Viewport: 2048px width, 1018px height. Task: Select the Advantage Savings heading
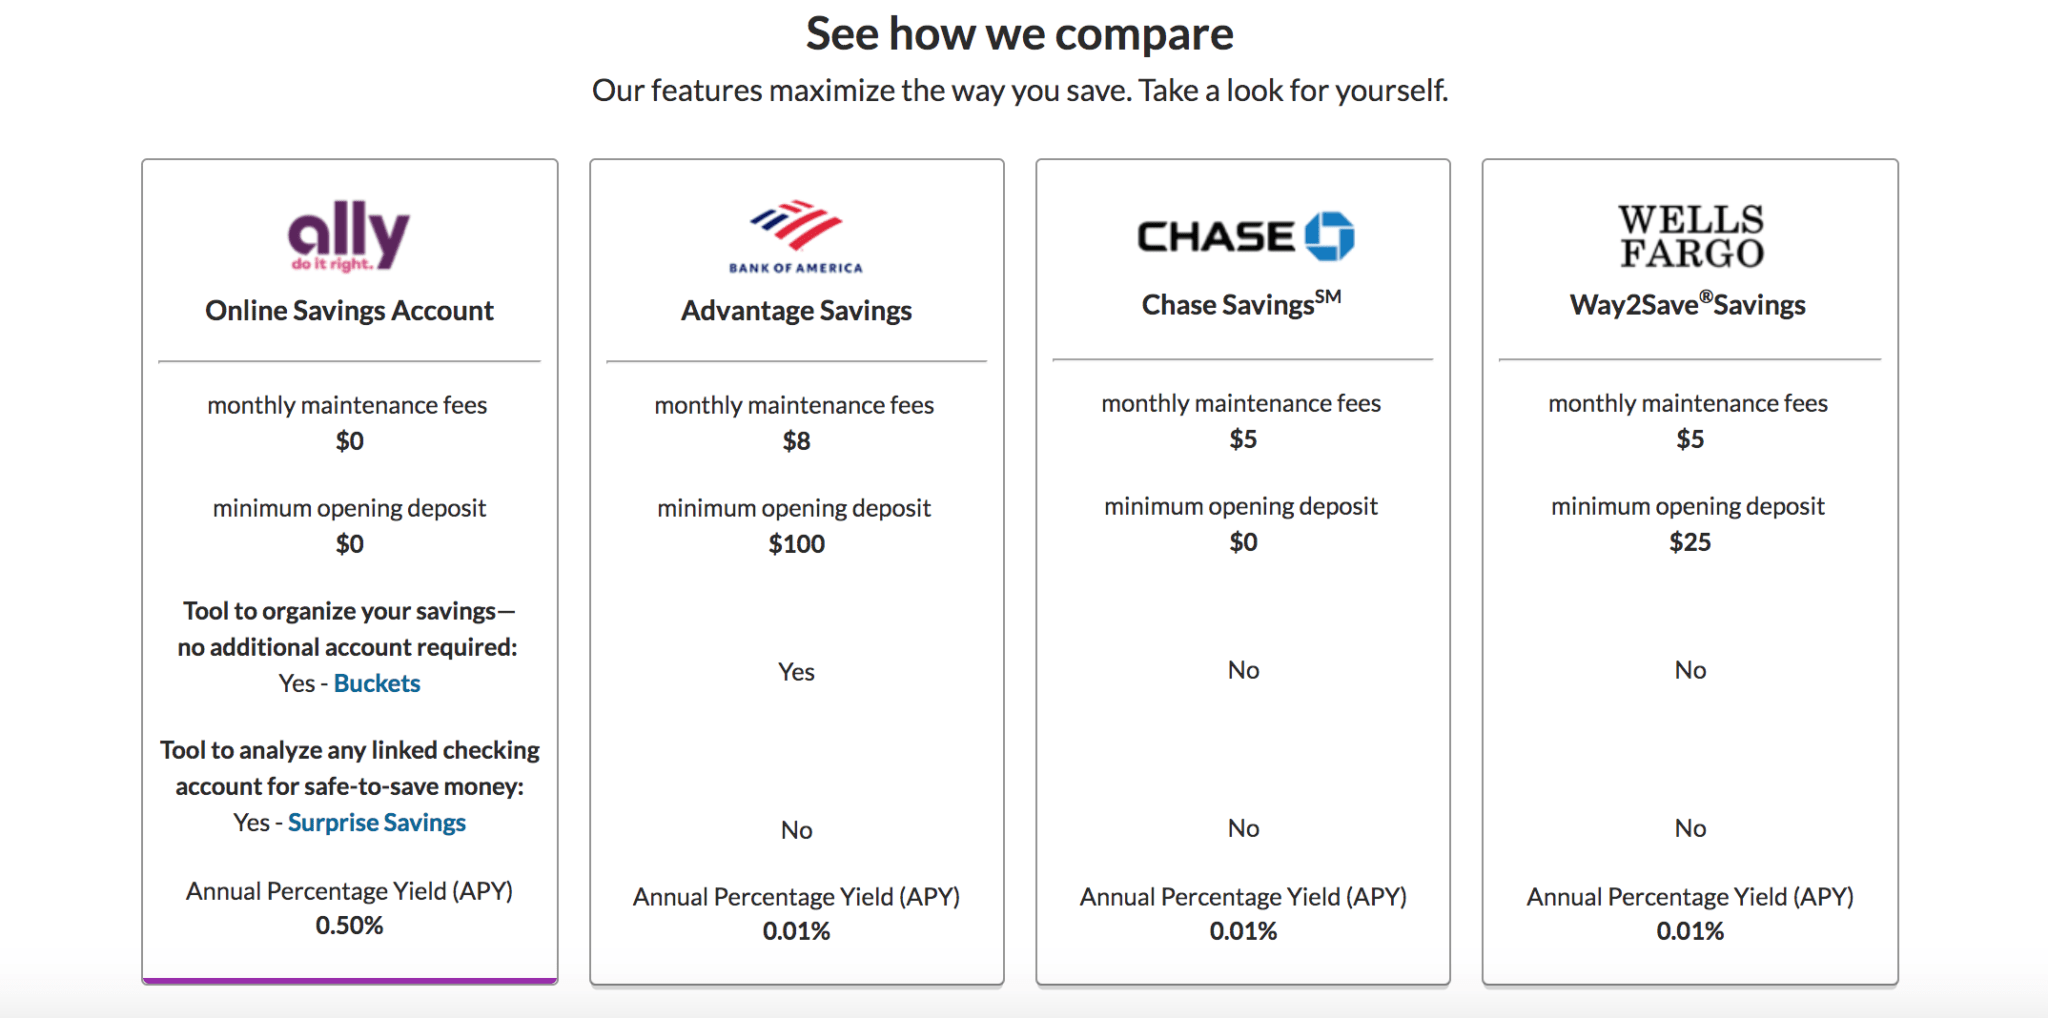tap(796, 311)
